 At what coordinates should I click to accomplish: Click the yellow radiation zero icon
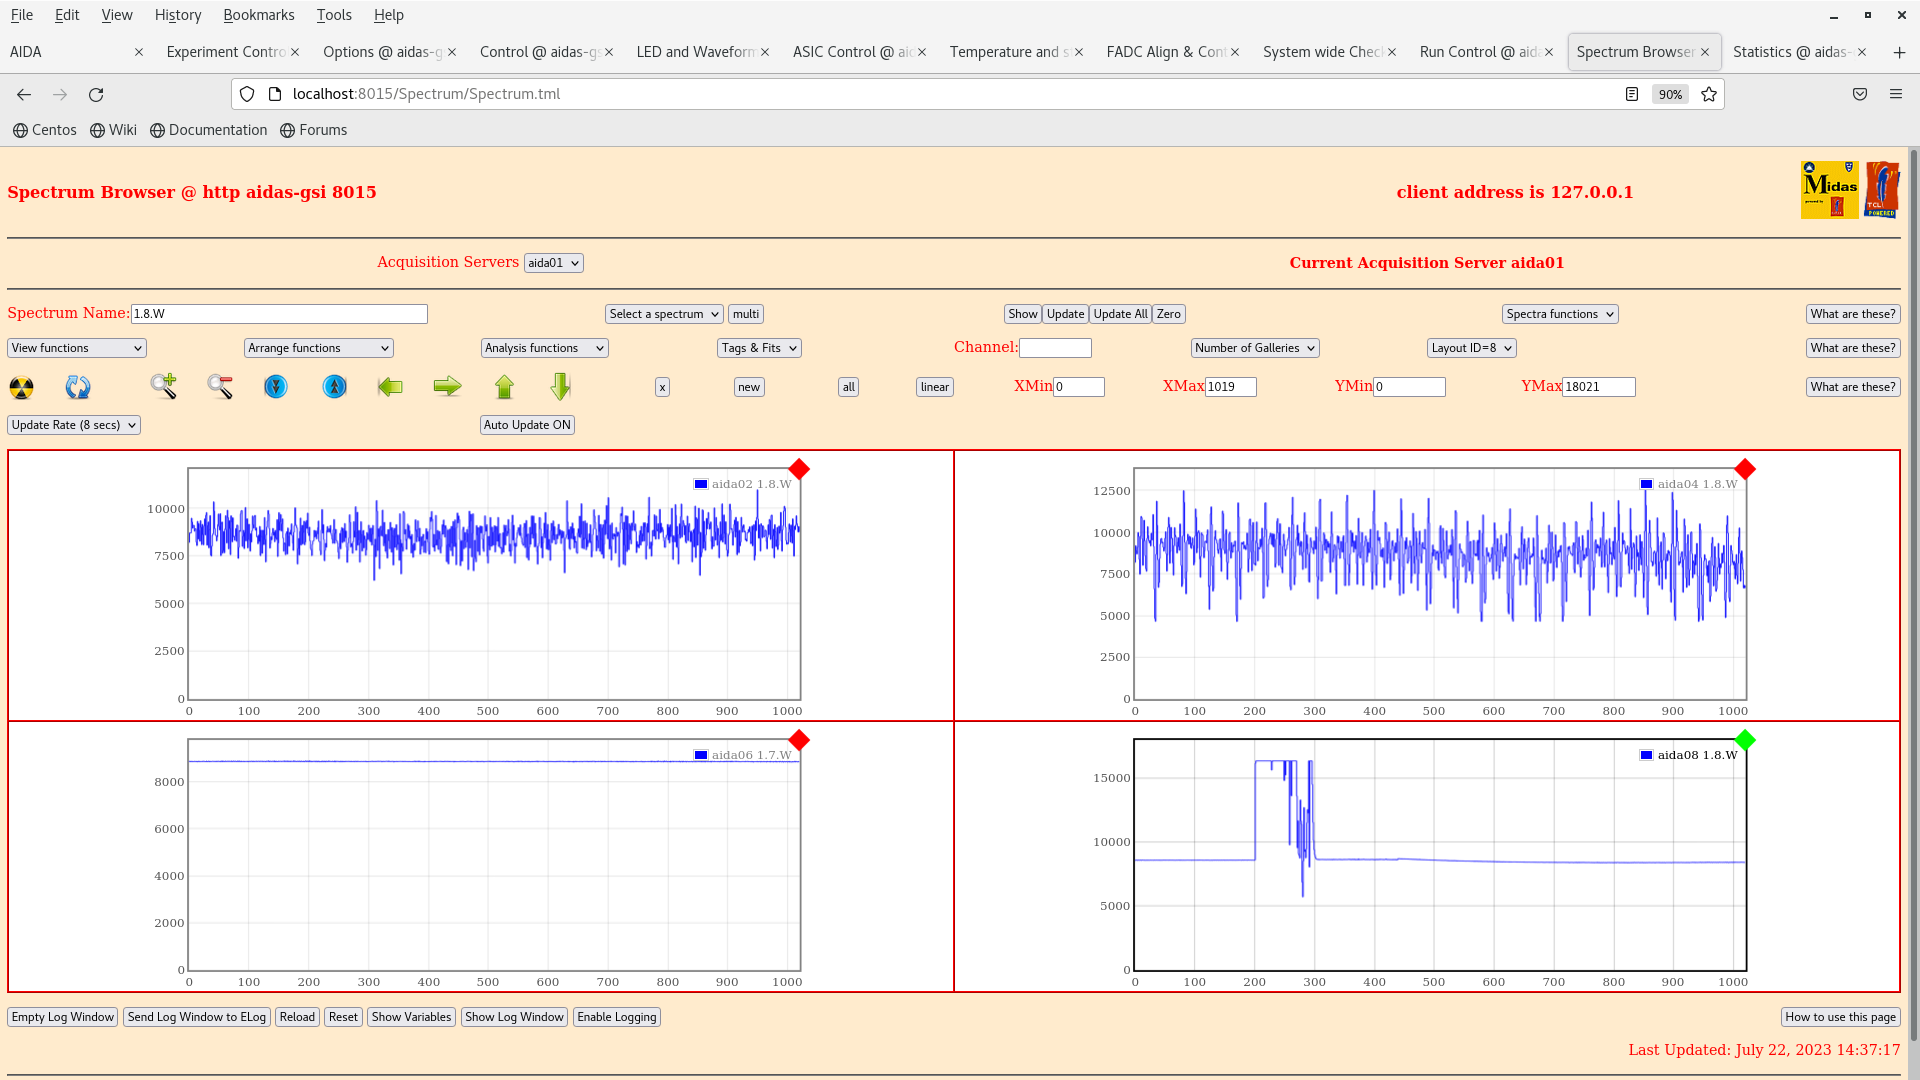coord(21,387)
